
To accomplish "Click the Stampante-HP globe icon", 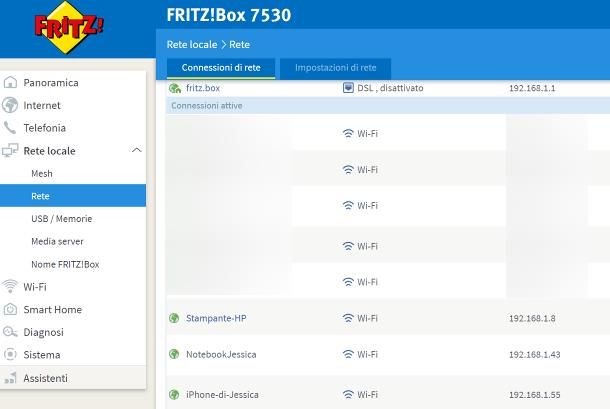I will (174, 318).
